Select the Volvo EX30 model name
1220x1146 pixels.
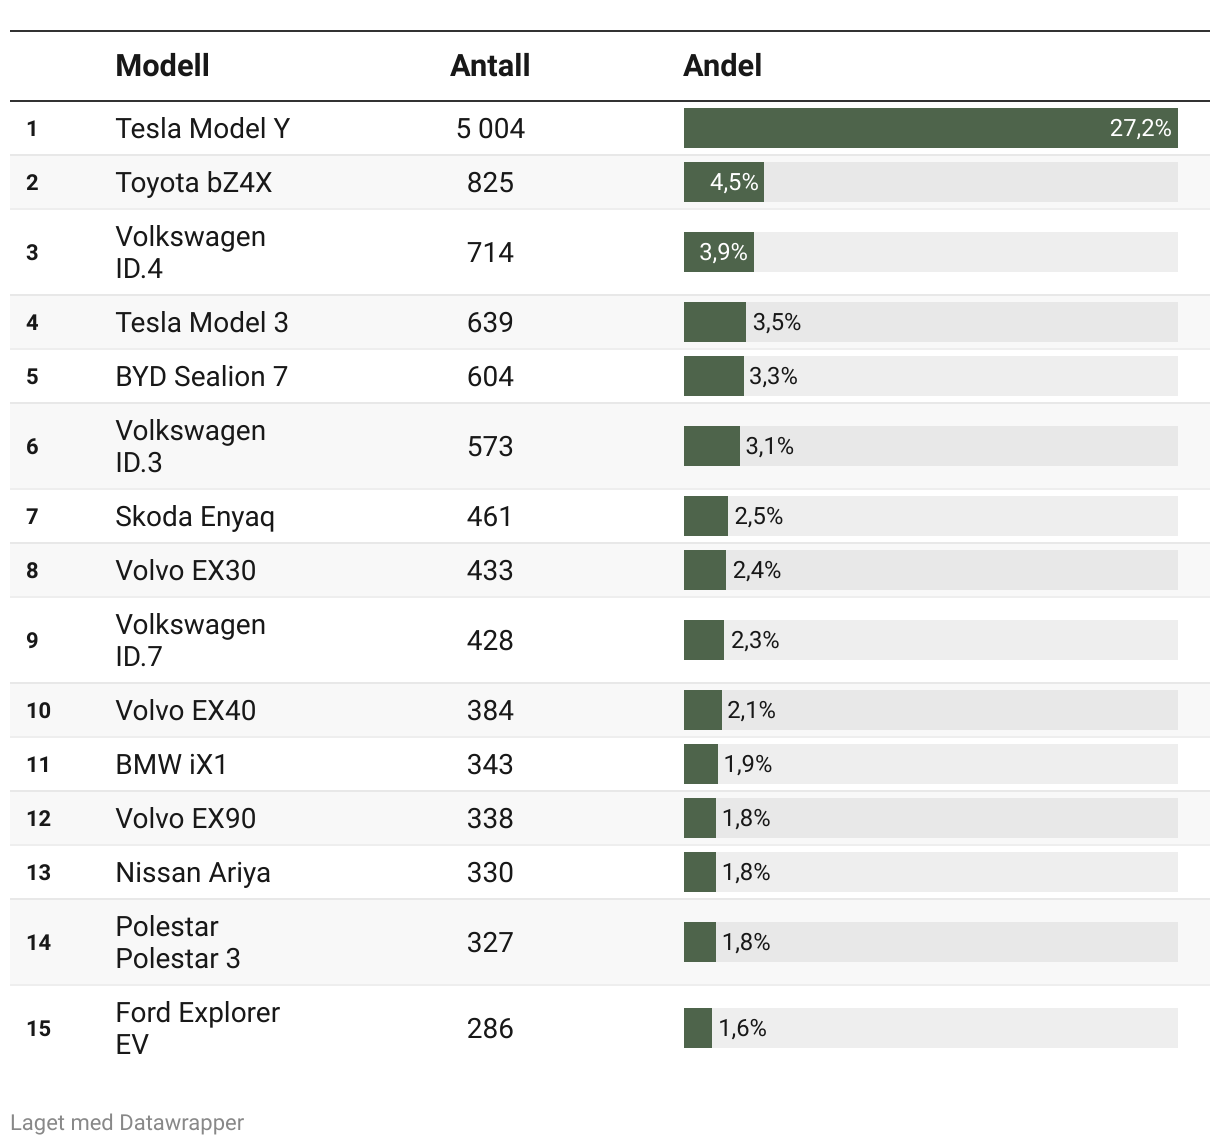[x=185, y=571]
